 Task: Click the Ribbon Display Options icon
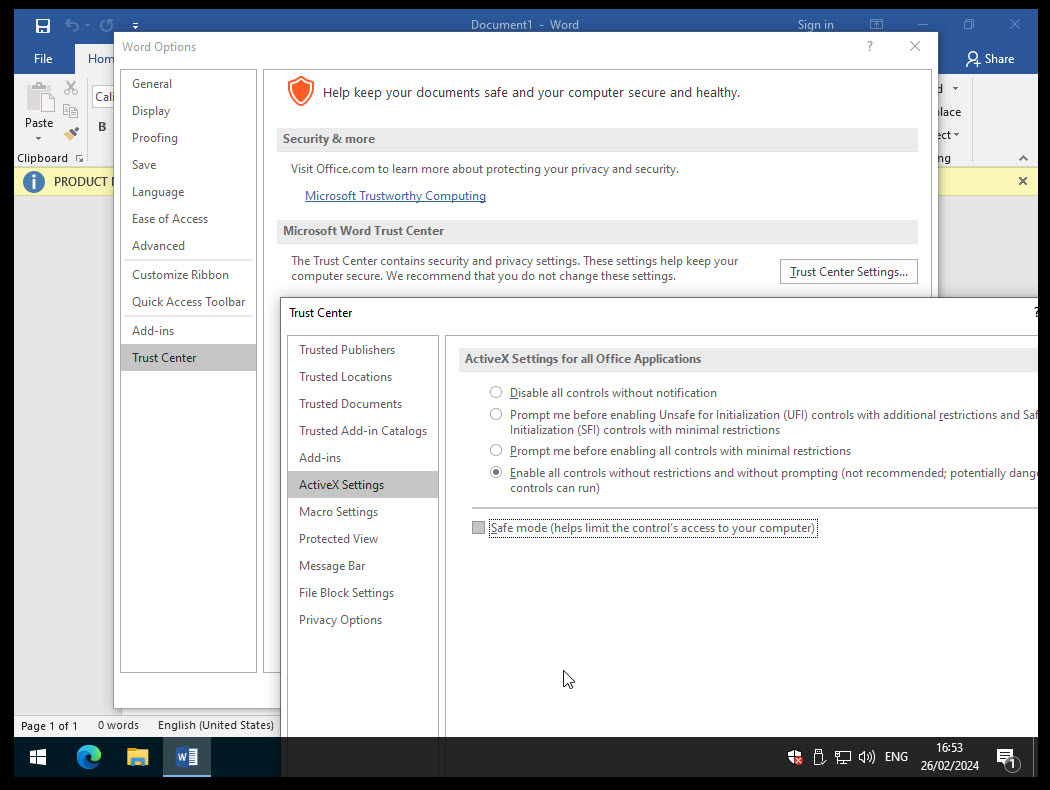pos(876,25)
